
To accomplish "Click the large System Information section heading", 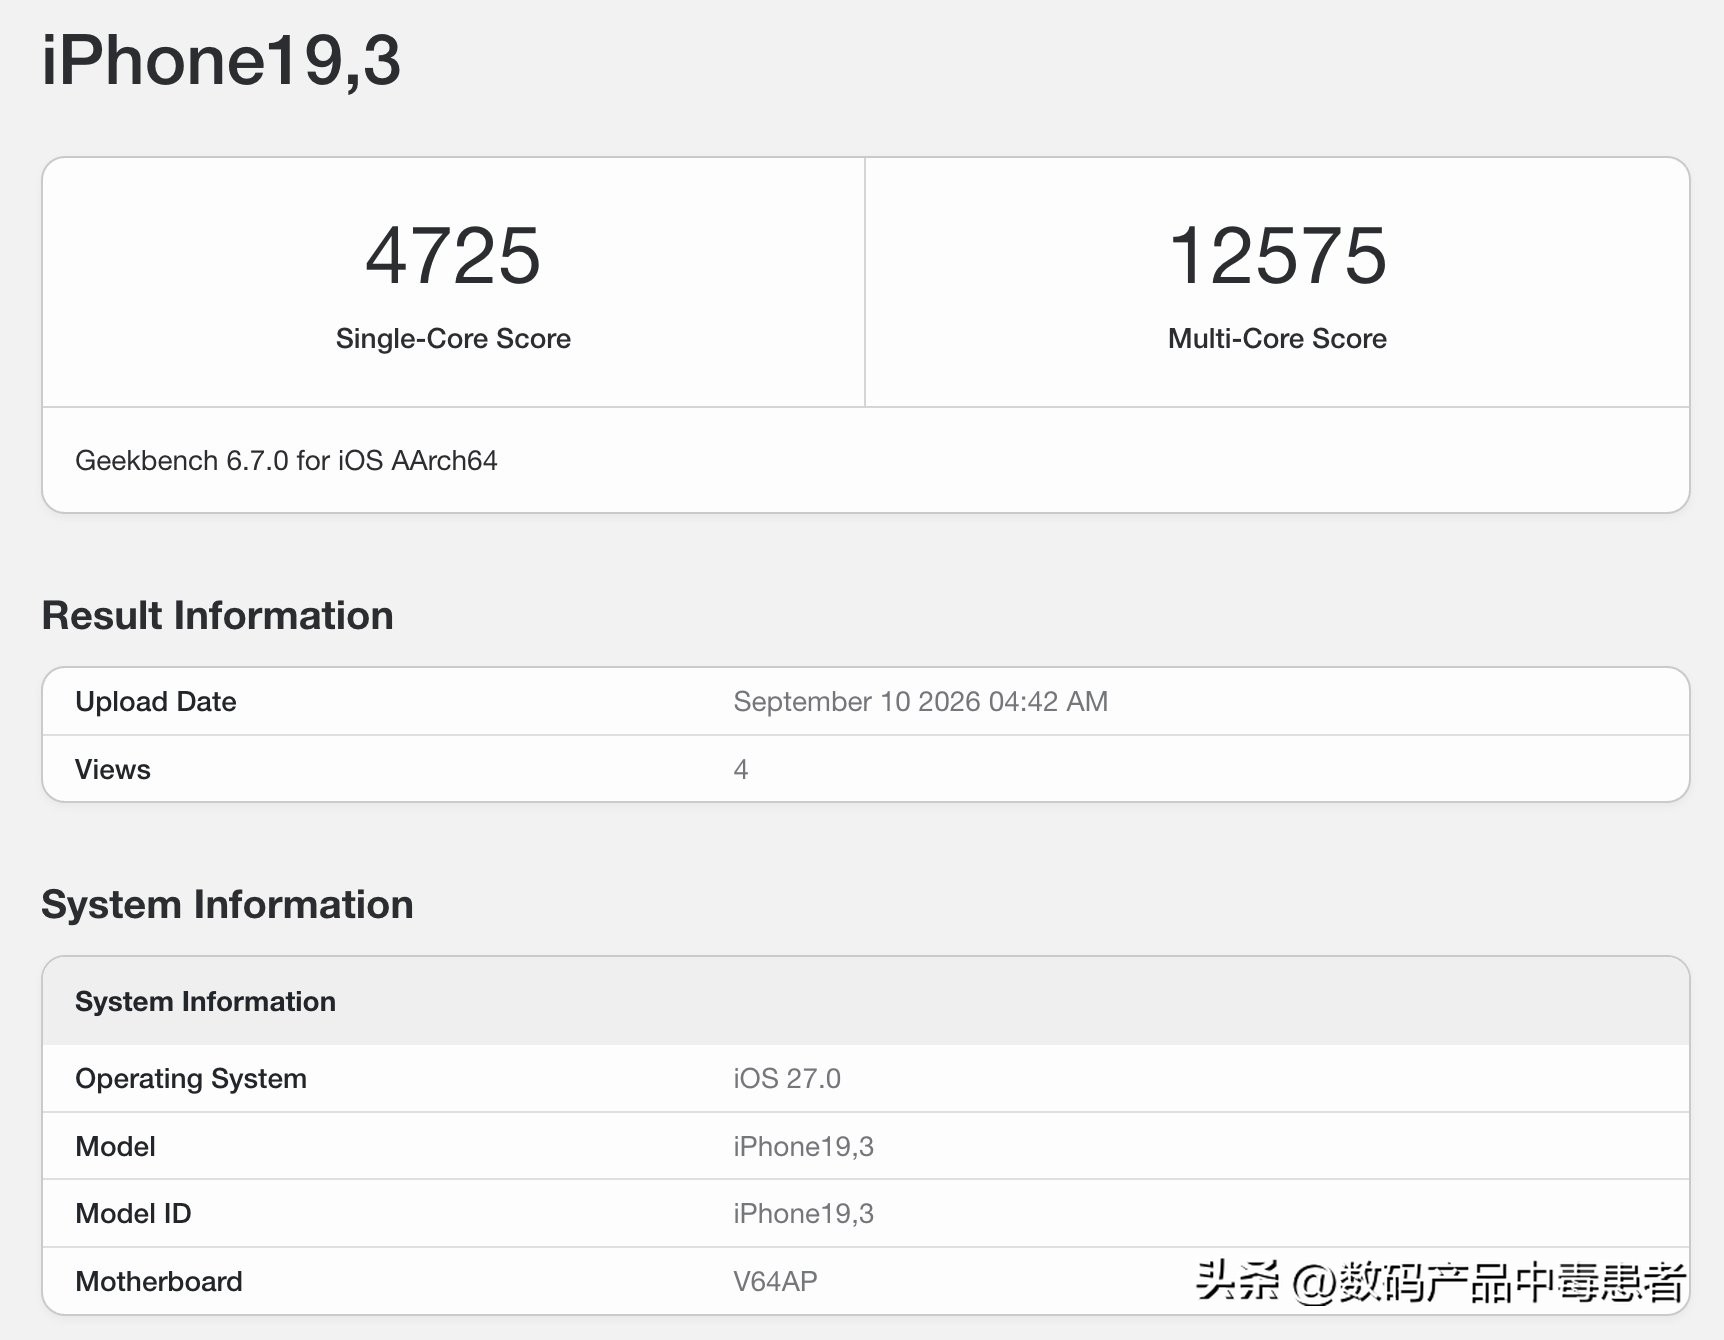I will [x=227, y=905].
